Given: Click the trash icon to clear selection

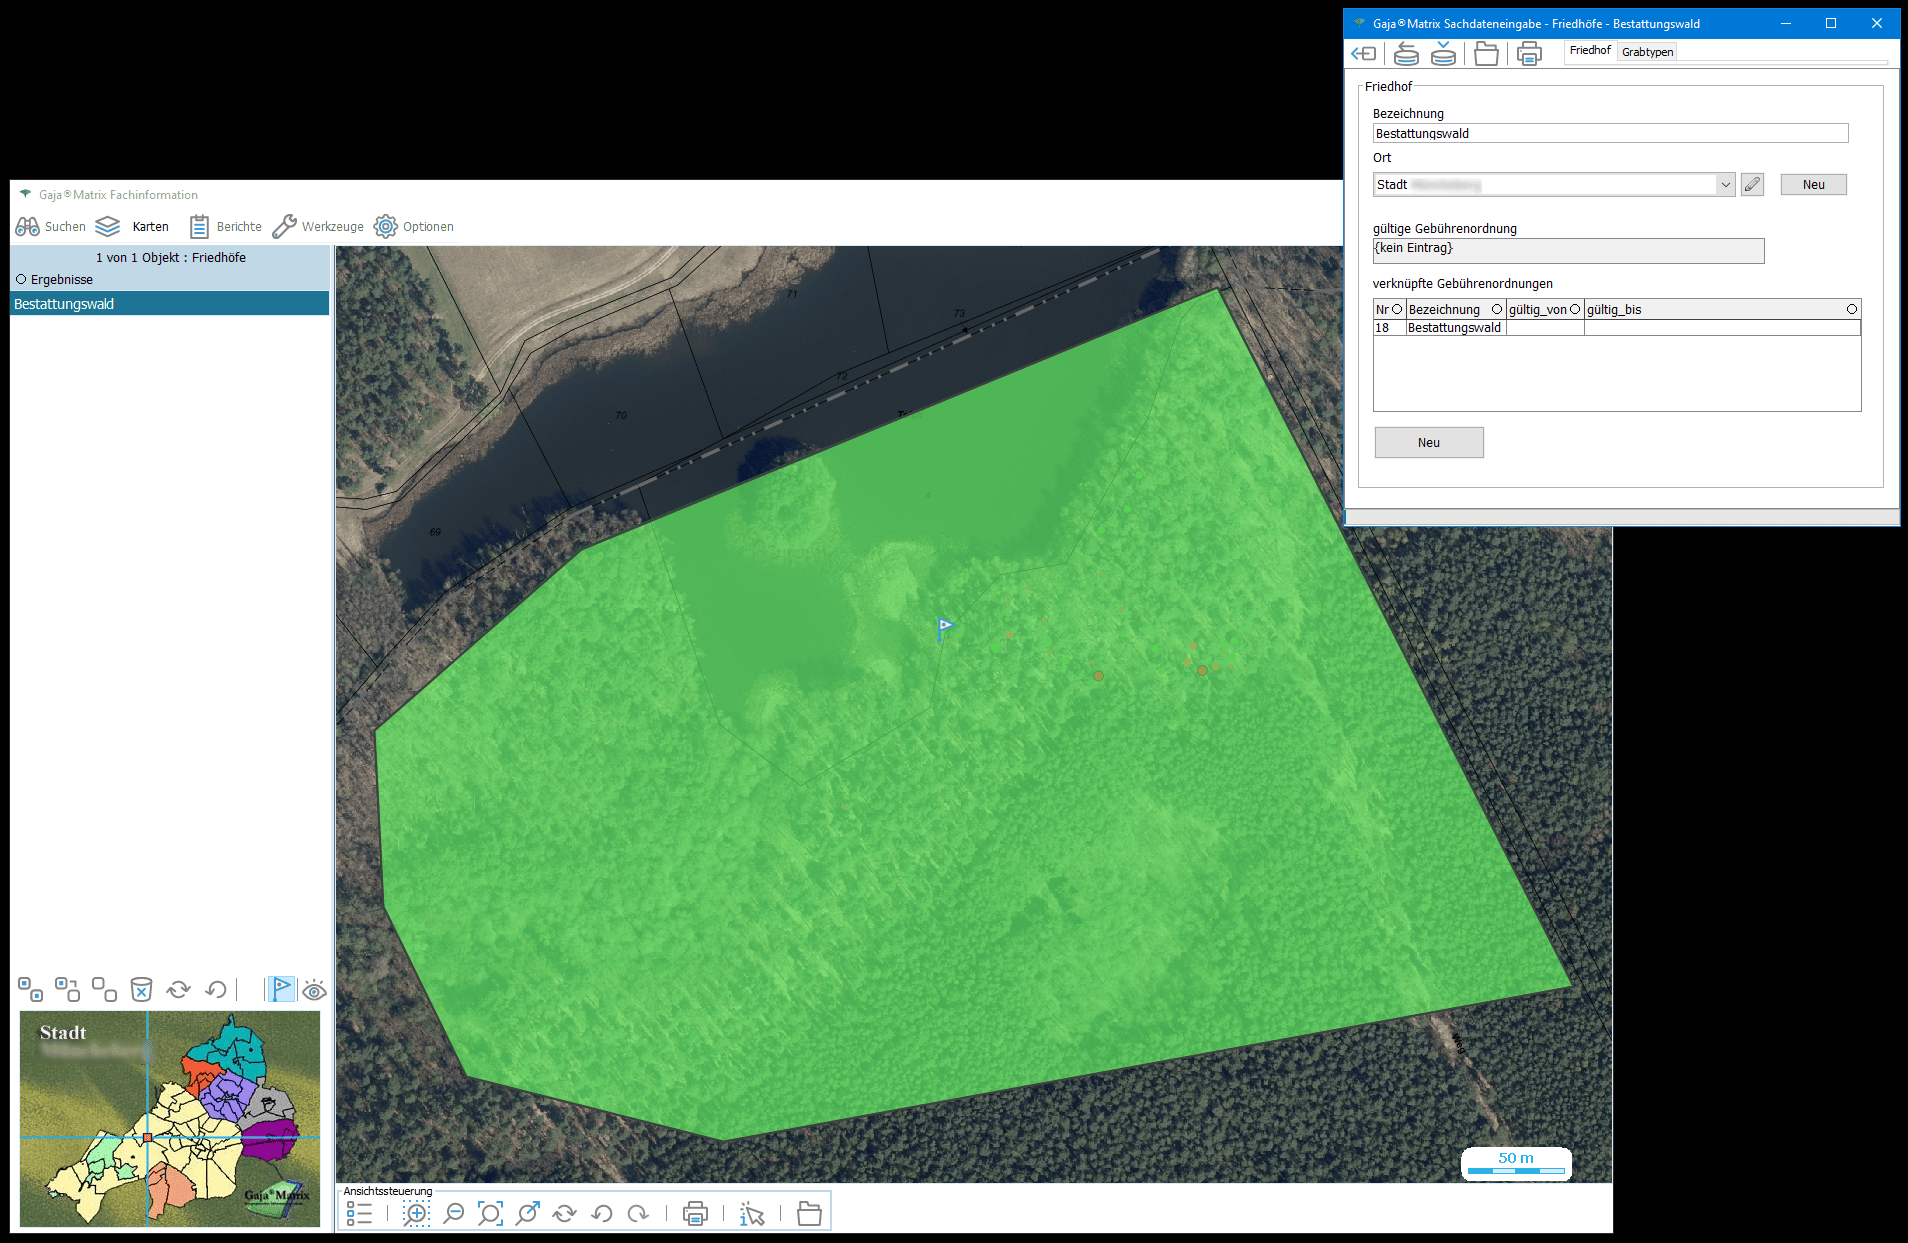Looking at the screenshot, I should tap(142, 990).
